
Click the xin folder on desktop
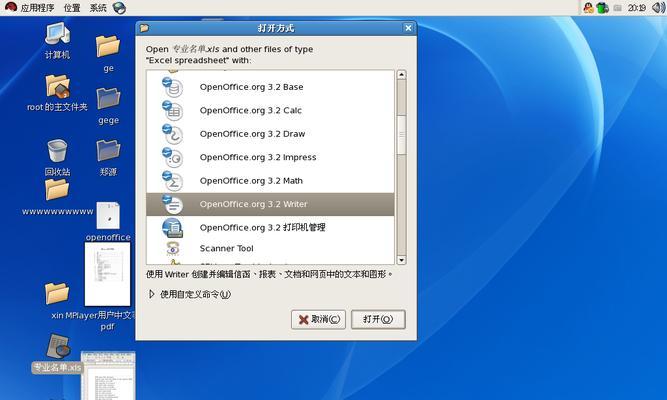click(x=57, y=294)
